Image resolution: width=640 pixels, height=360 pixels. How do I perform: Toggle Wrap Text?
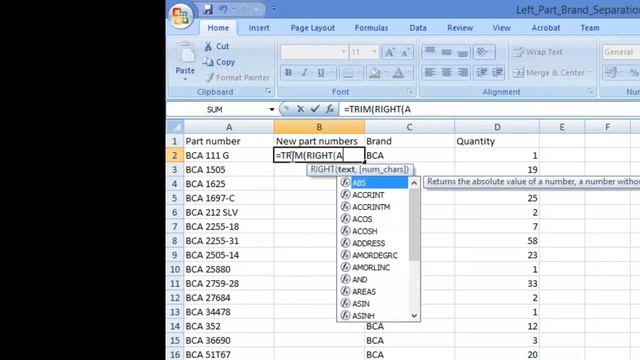click(x=538, y=52)
